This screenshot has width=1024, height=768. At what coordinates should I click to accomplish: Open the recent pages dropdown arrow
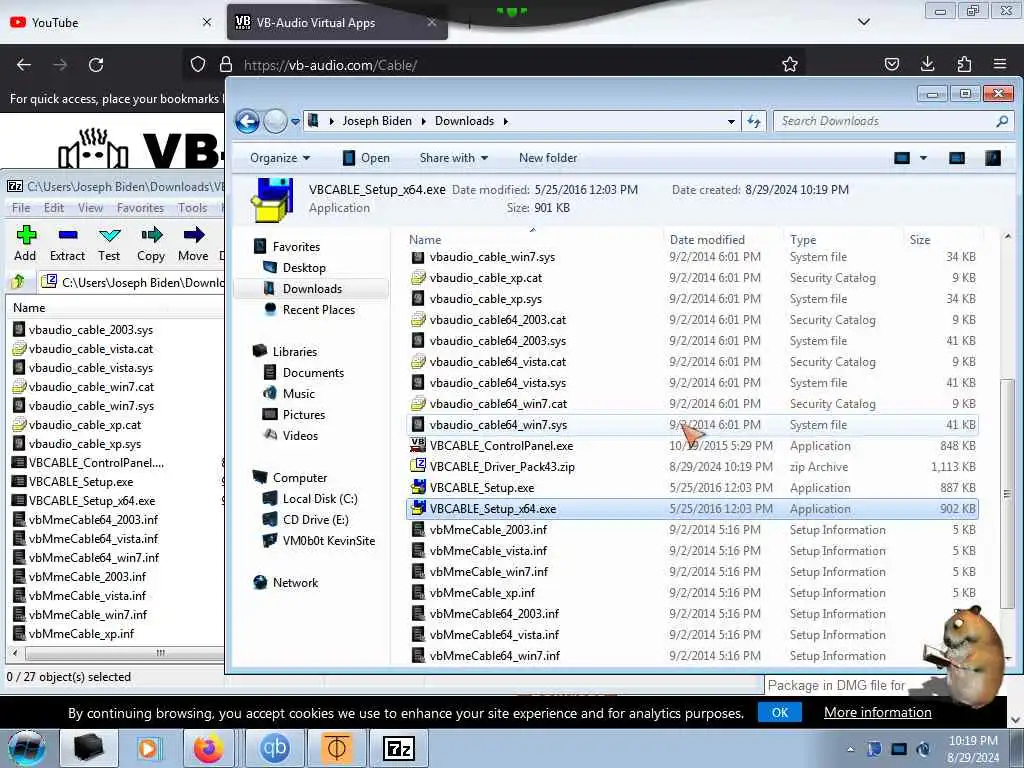point(295,121)
